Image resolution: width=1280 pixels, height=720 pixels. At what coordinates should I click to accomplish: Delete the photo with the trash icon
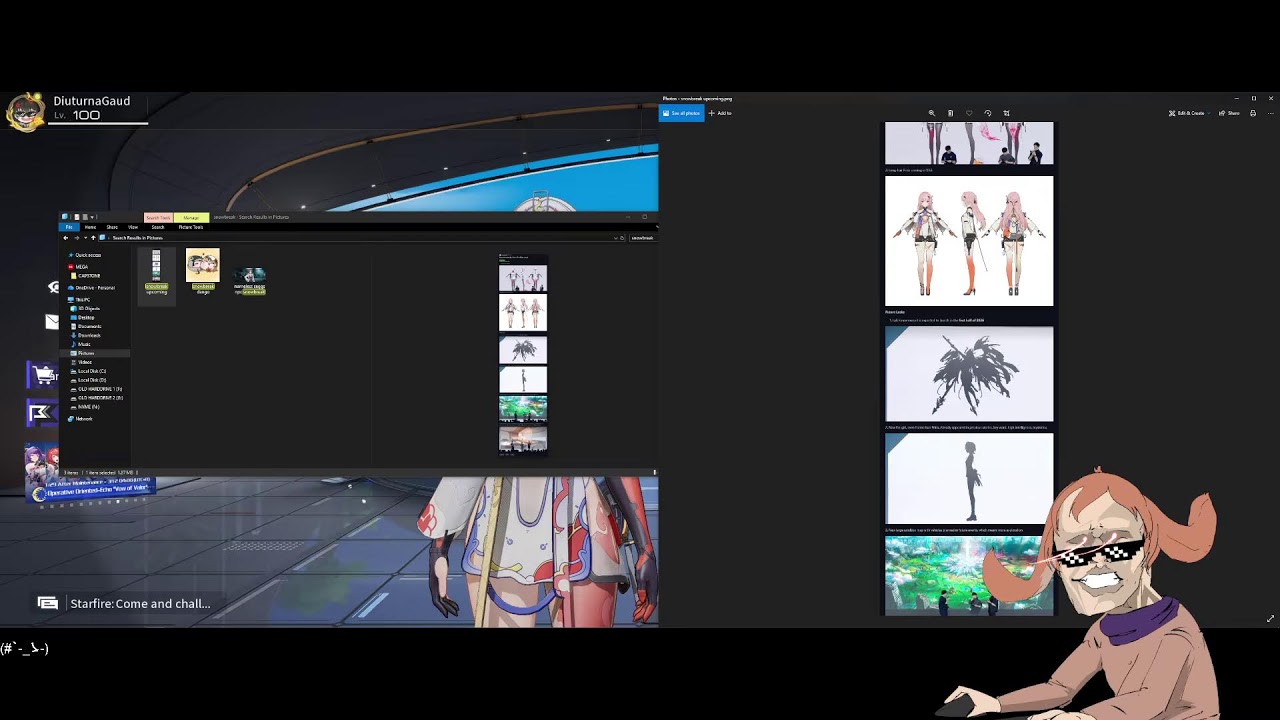pos(950,113)
